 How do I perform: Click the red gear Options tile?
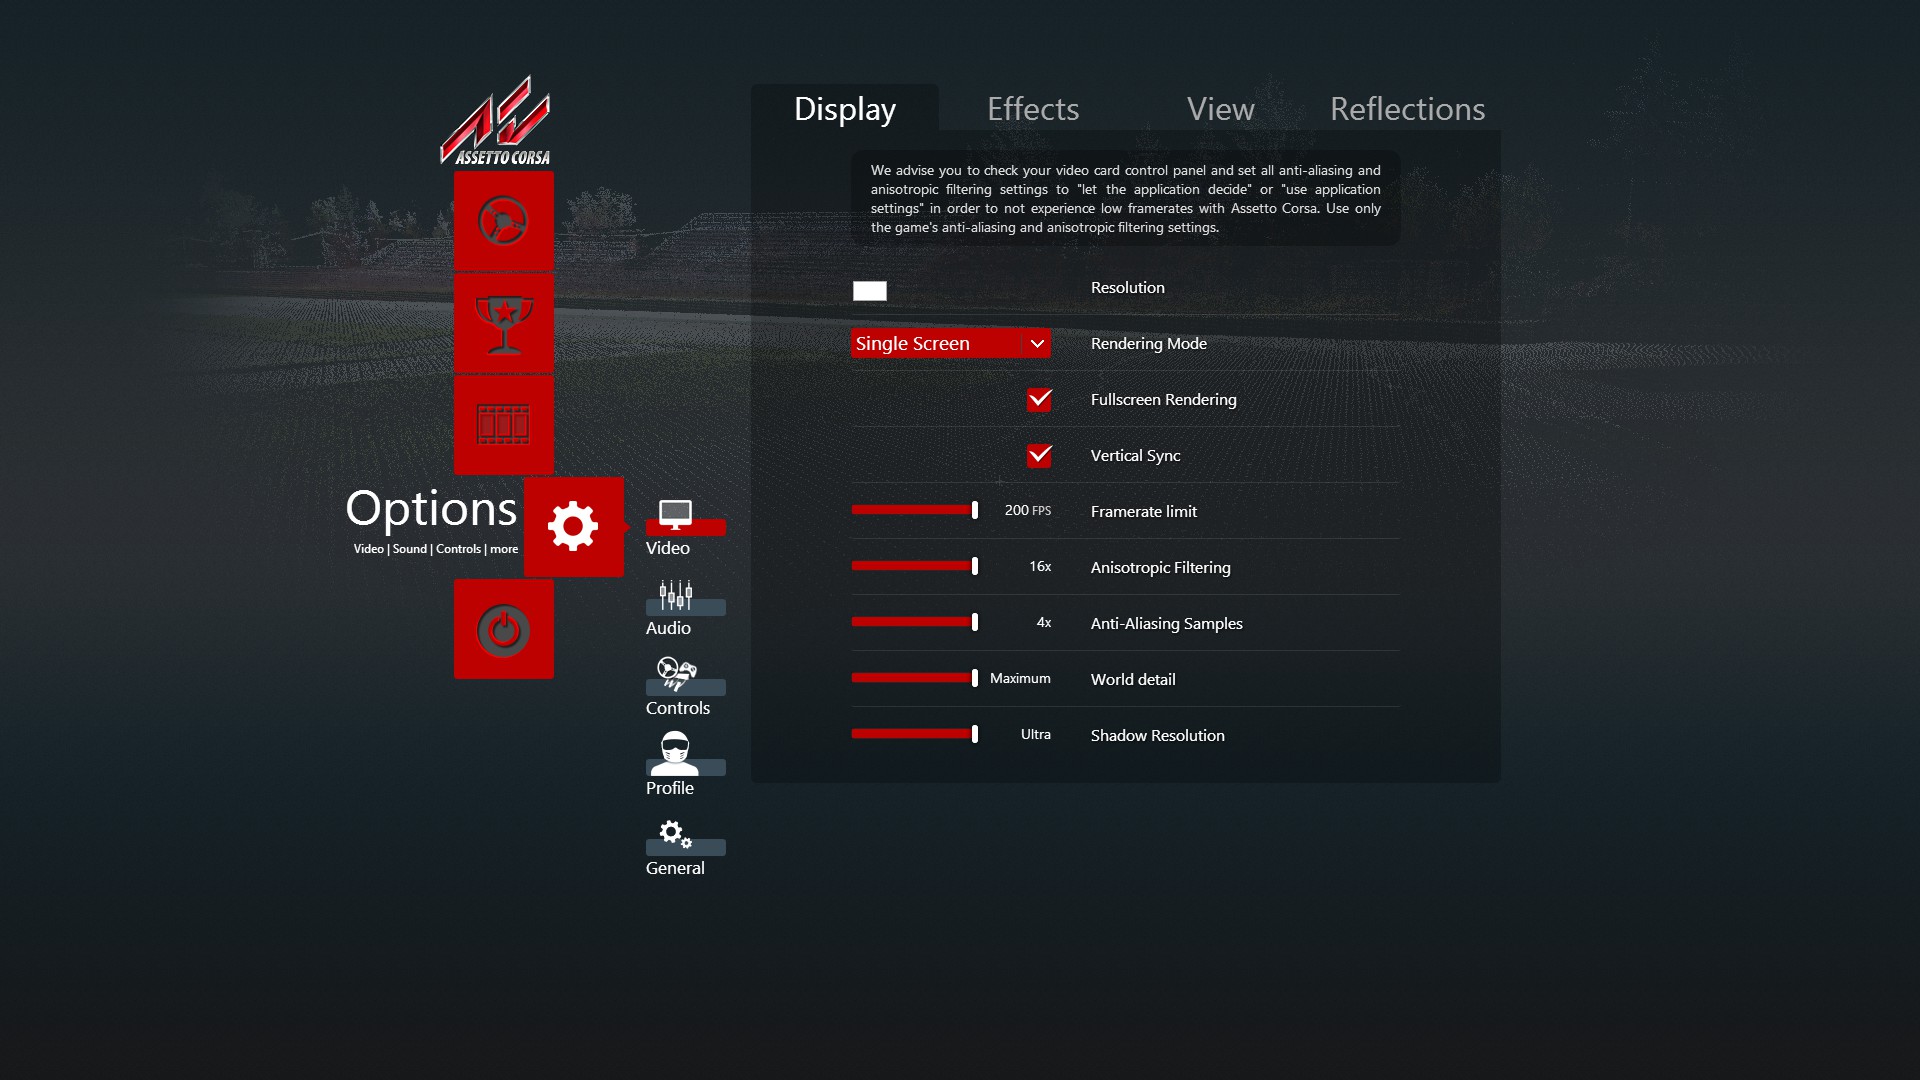pos(573,527)
